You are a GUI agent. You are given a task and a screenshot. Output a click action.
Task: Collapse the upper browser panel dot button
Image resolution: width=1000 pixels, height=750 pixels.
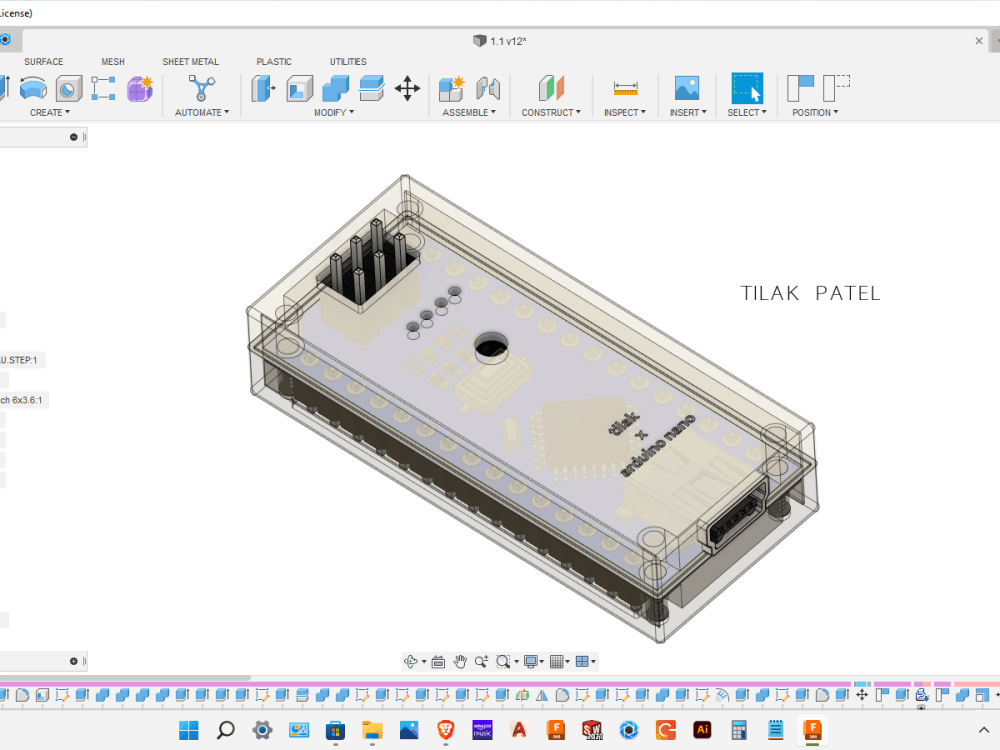point(73,137)
